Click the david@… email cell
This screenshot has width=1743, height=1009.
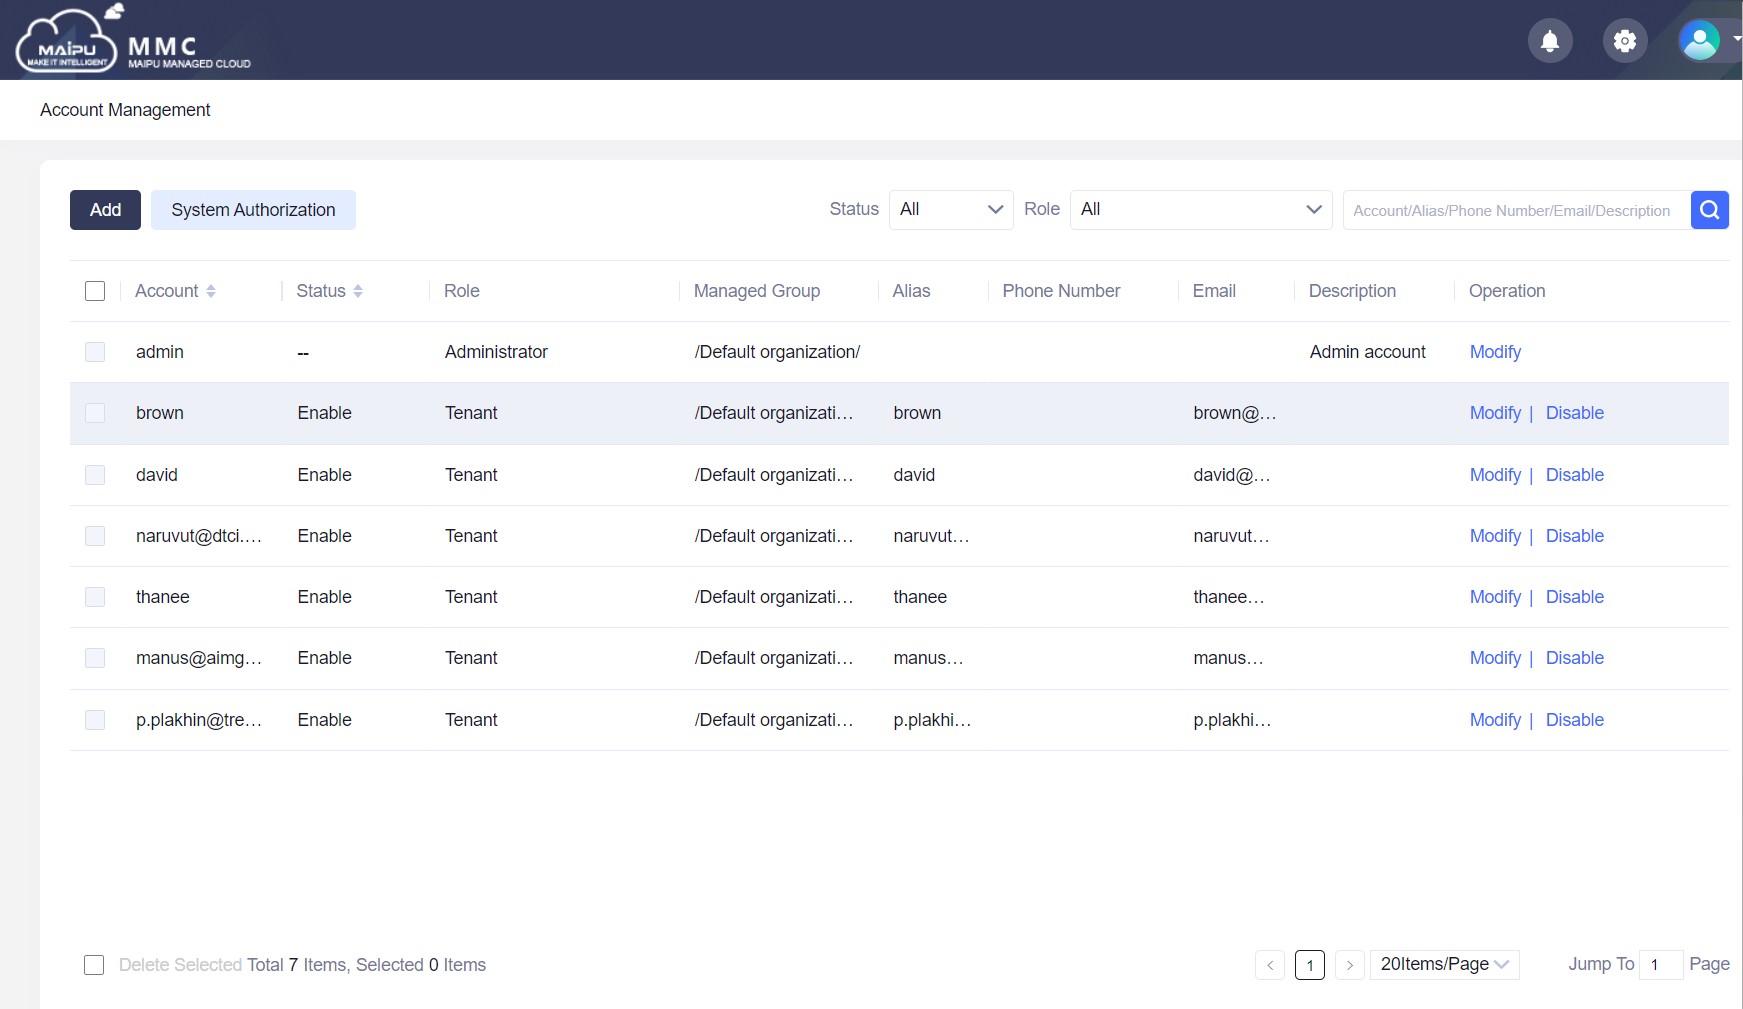[x=1232, y=475]
